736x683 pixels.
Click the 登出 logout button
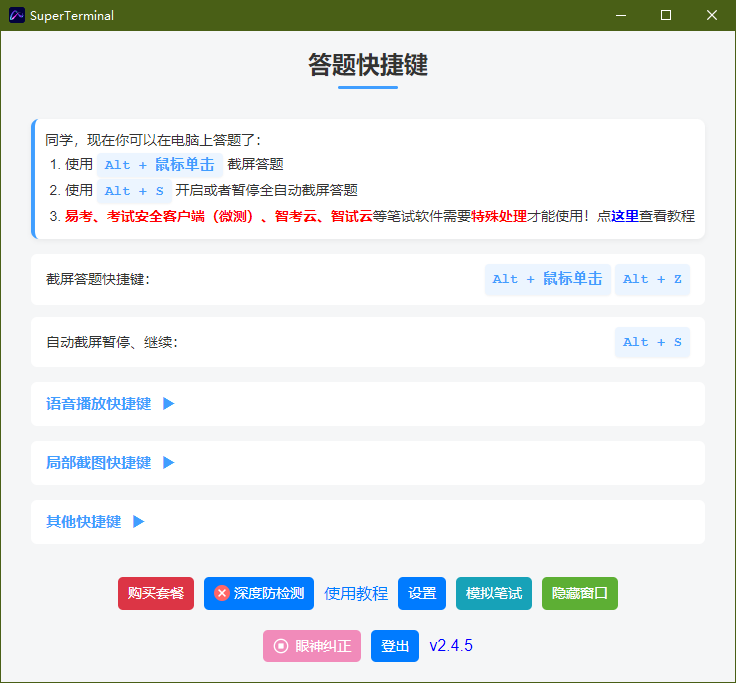coord(395,646)
